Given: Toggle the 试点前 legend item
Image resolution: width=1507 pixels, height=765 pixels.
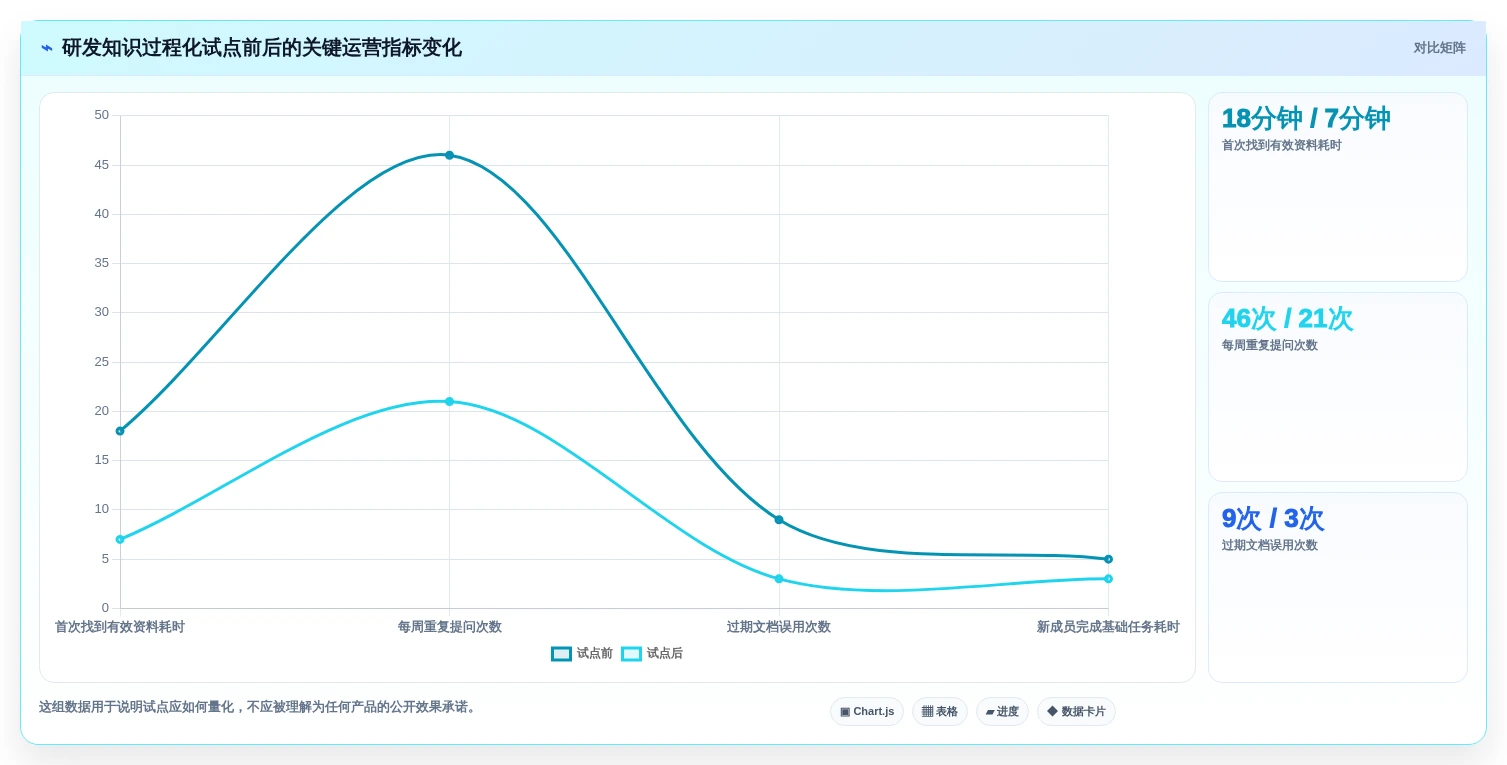Looking at the screenshot, I should pyautogui.click(x=582, y=654).
